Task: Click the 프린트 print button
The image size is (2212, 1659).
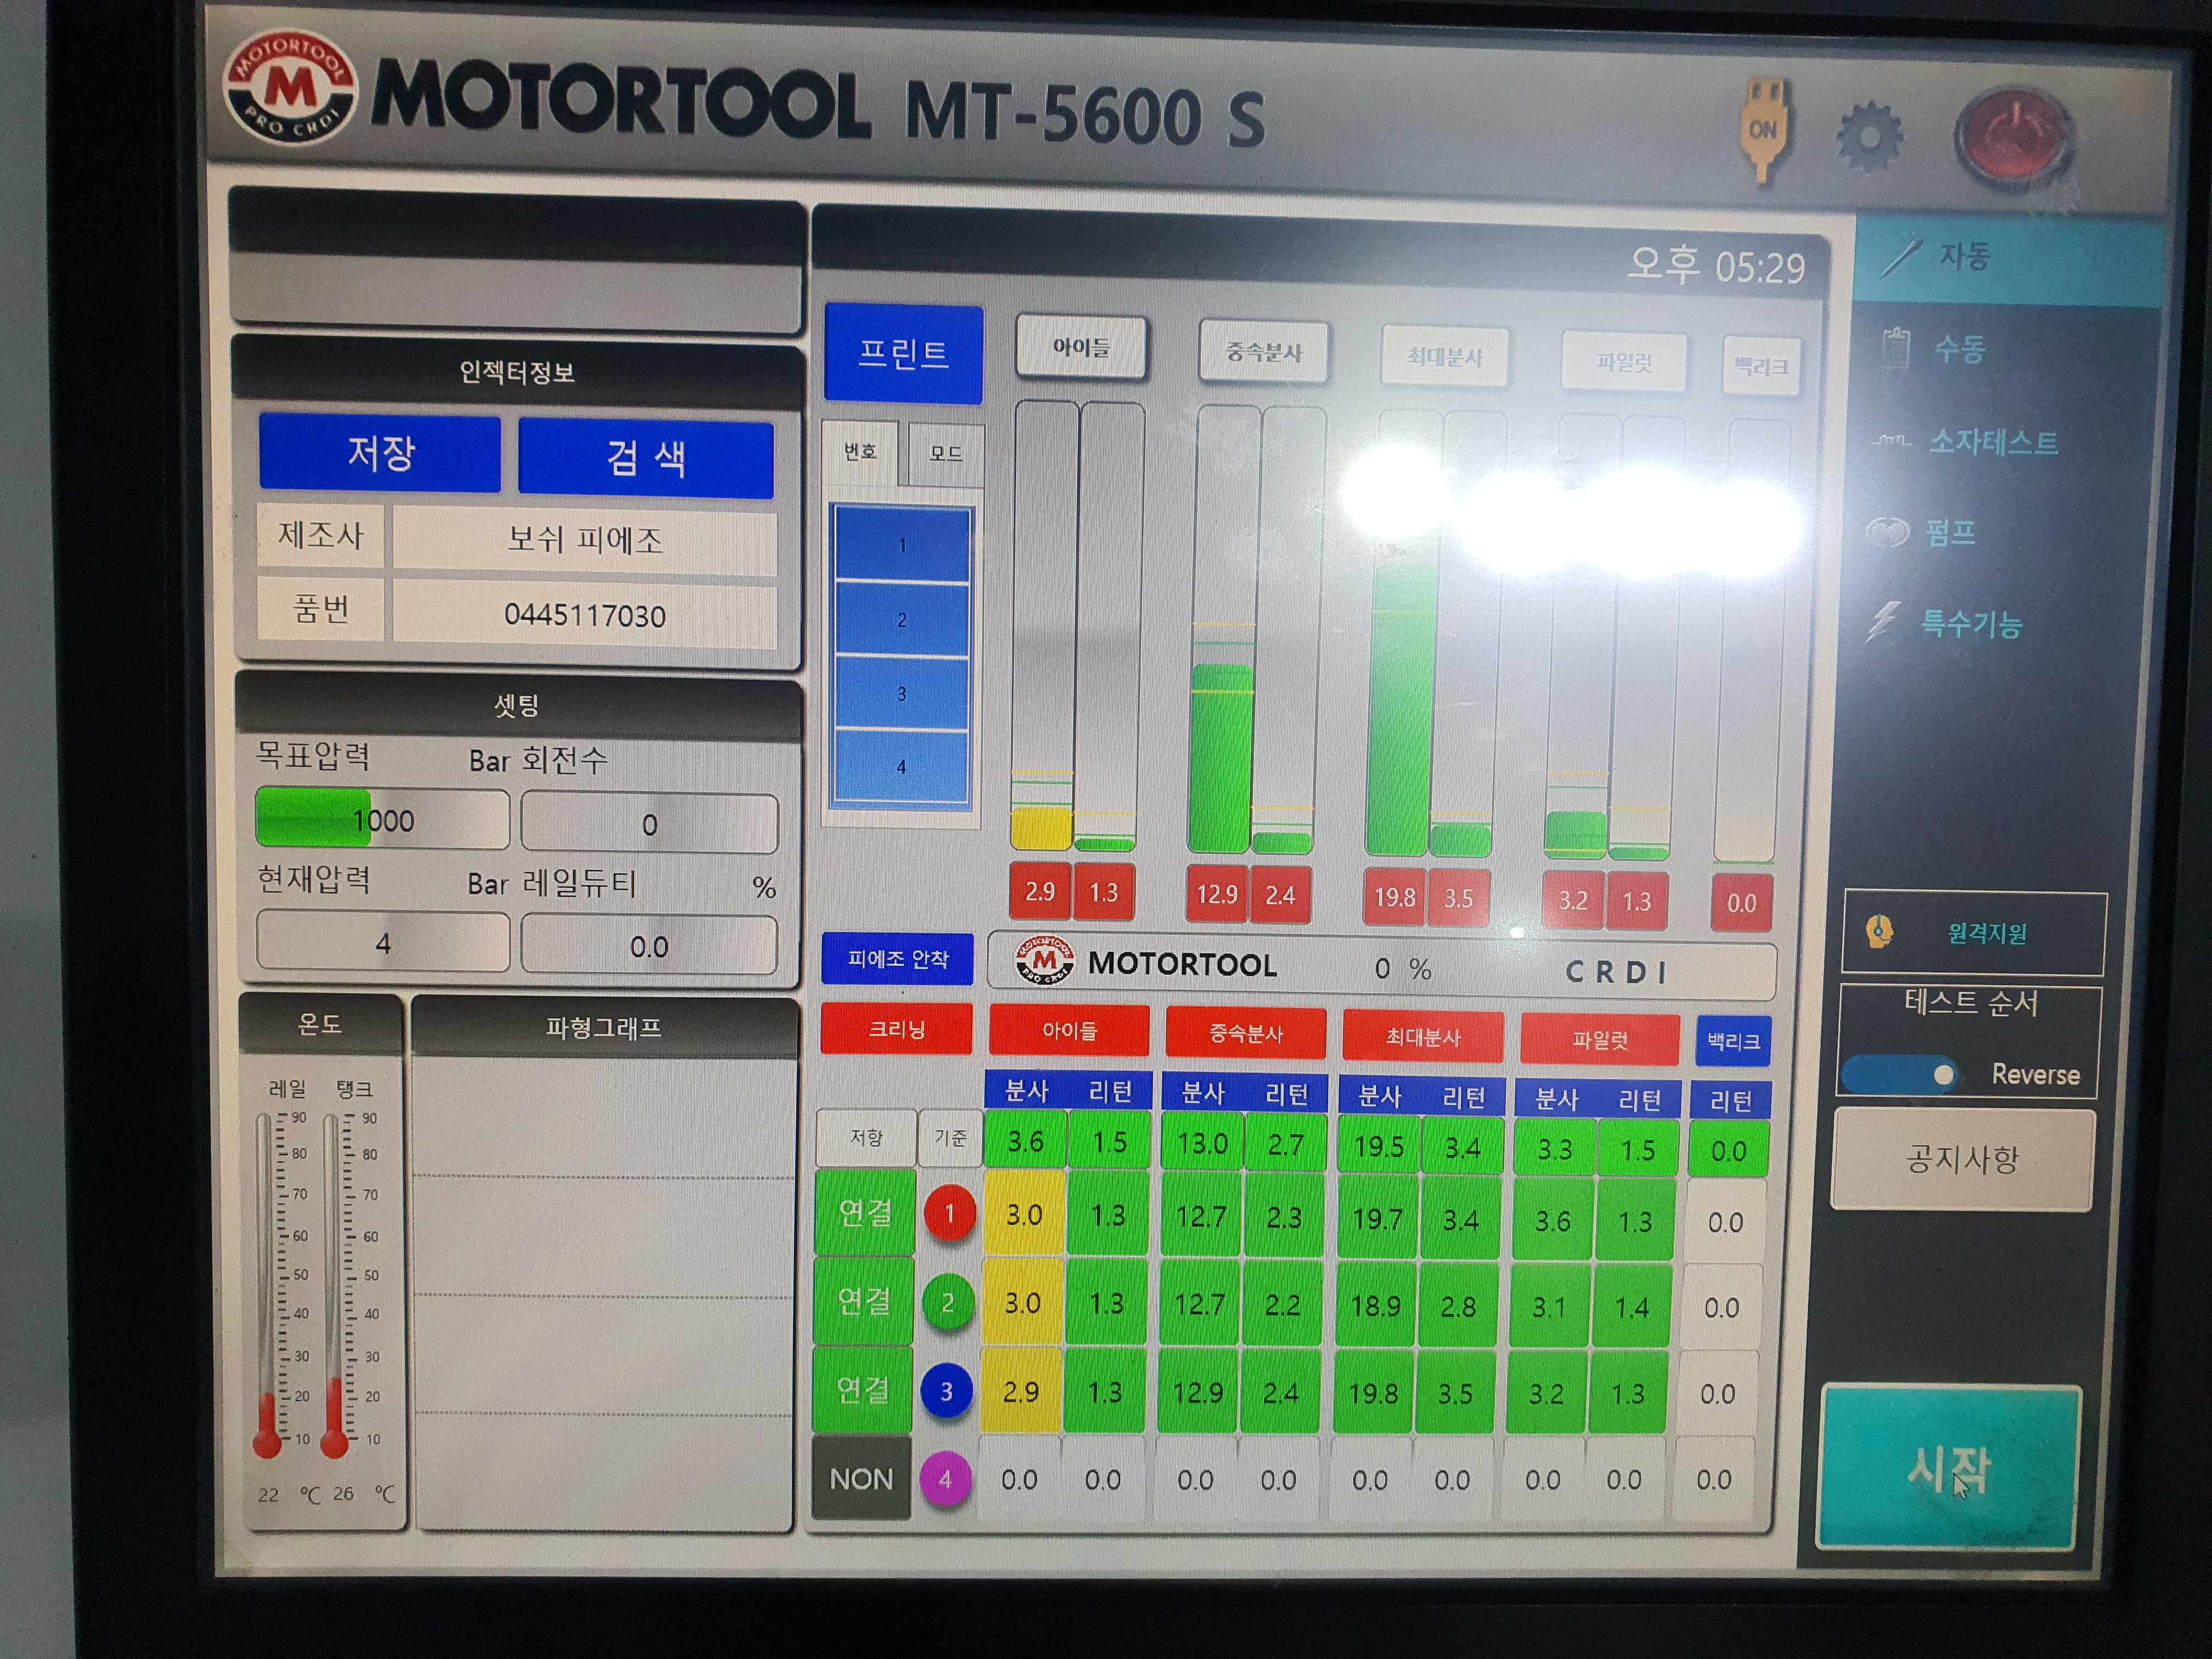Action: (x=903, y=354)
